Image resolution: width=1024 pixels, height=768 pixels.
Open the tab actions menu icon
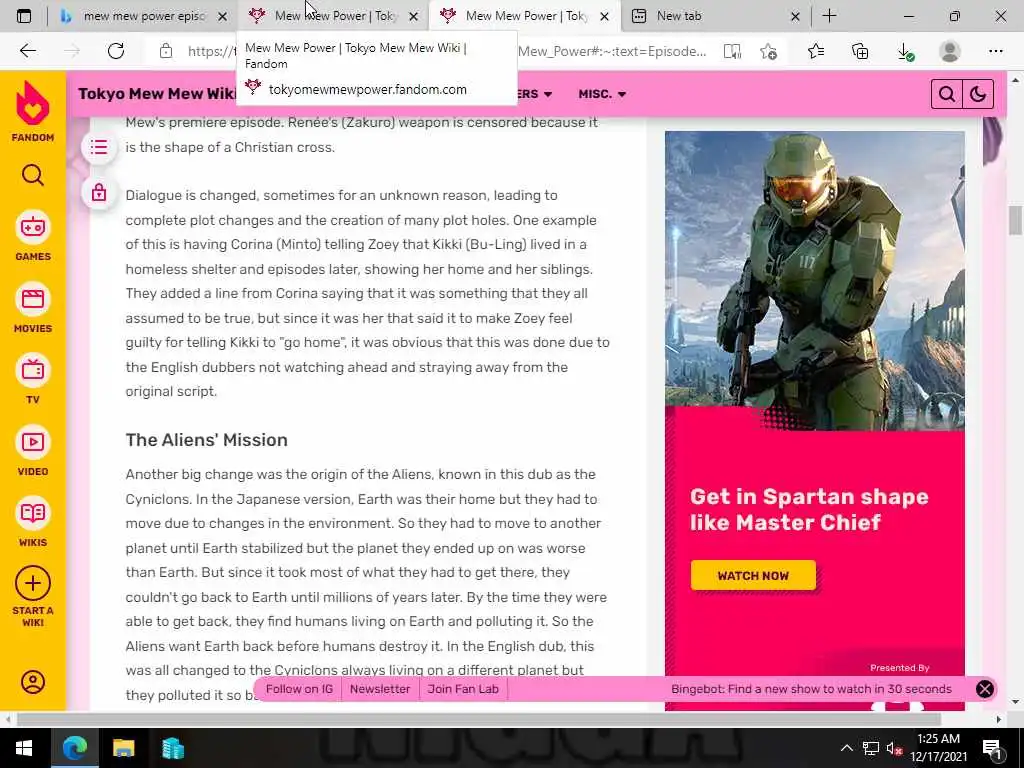[x=24, y=16]
